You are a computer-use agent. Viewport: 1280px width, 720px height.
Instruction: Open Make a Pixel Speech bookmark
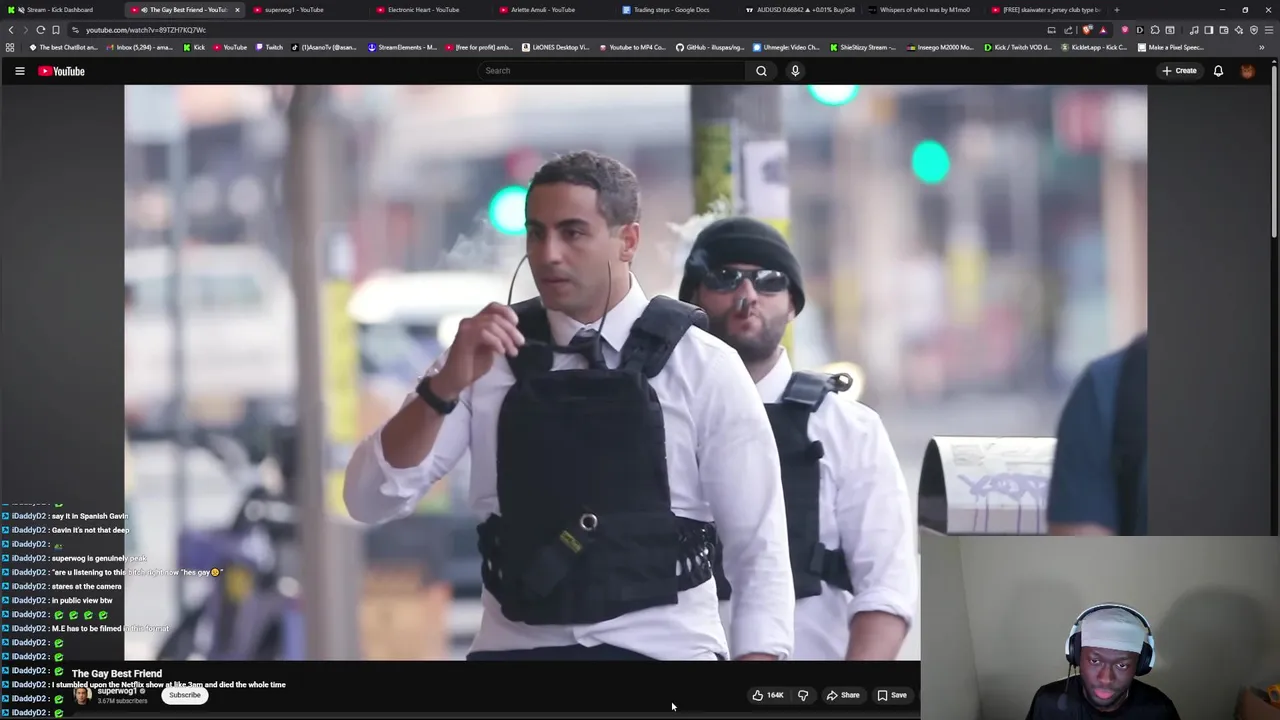[1171, 47]
